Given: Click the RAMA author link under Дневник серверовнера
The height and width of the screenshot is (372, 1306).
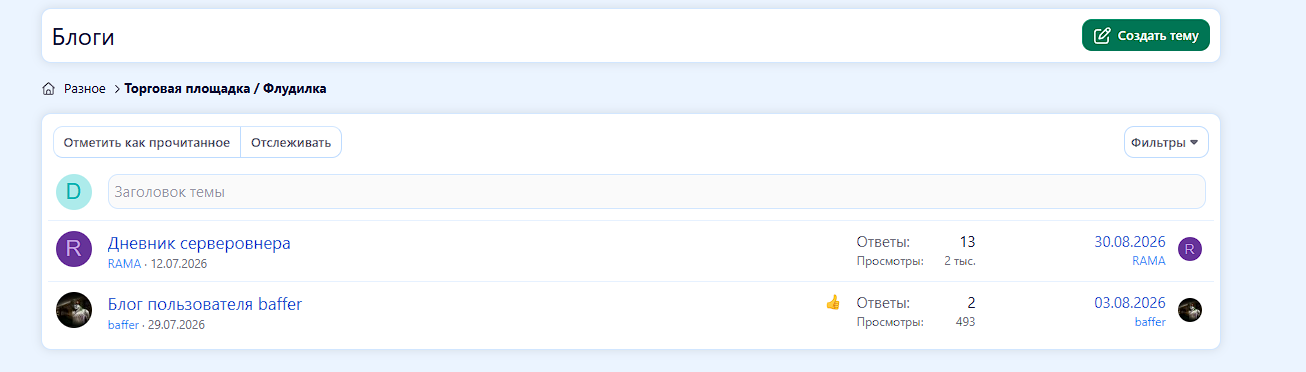Looking at the screenshot, I should pos(124,264).
